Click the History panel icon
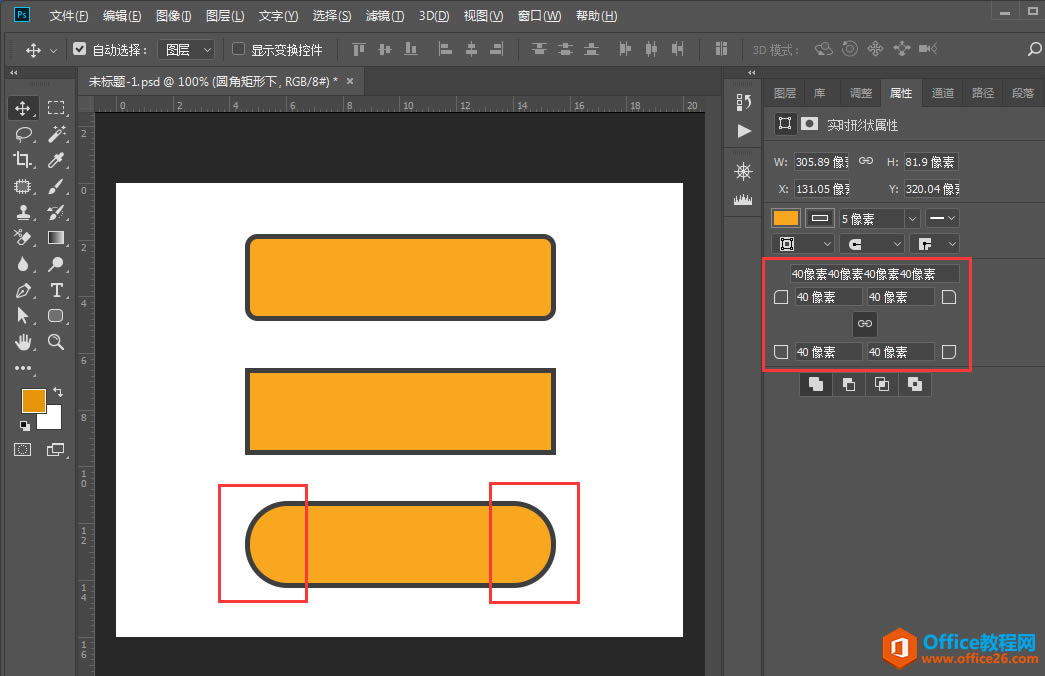This screenshot has height=676, width=1045. click(743, 102)
